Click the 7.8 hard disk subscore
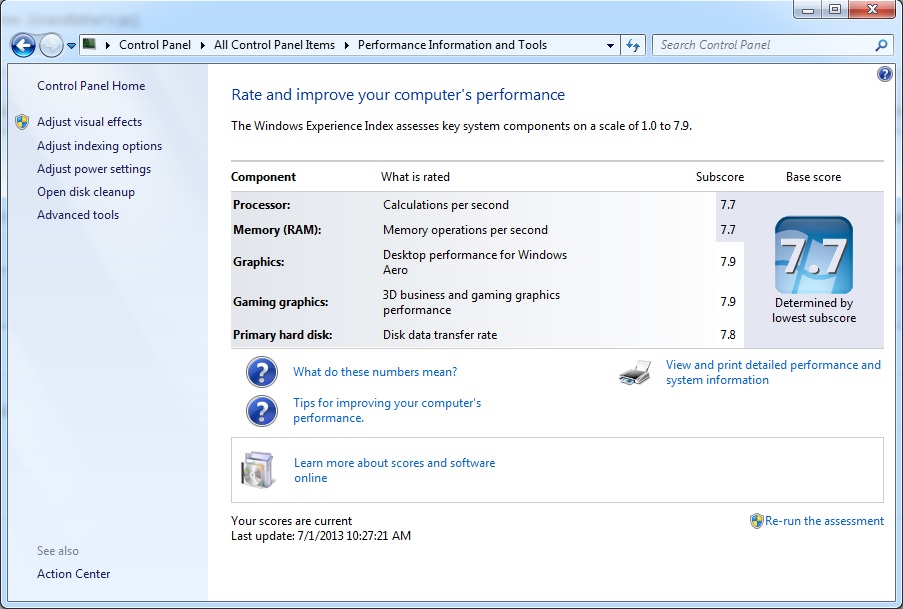 tap(728, 335)
